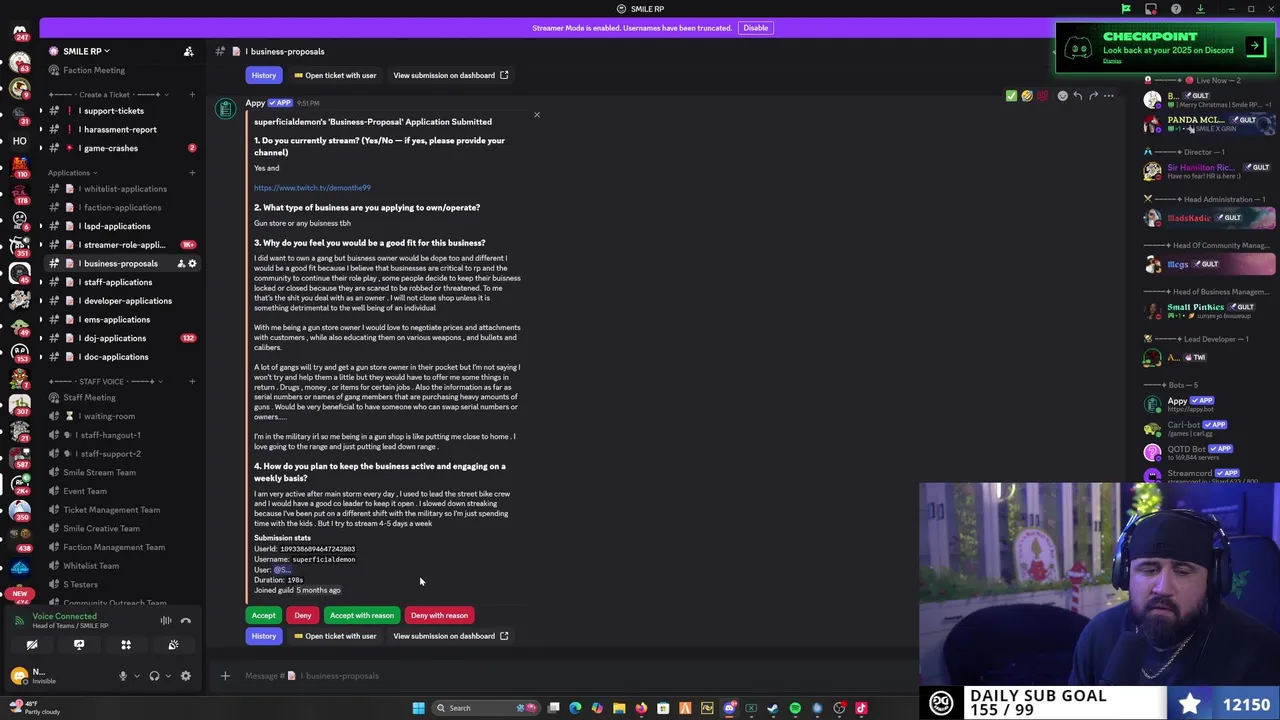Choose Deny with reason
Screen dimensions: 1280x720
(439, 615)
